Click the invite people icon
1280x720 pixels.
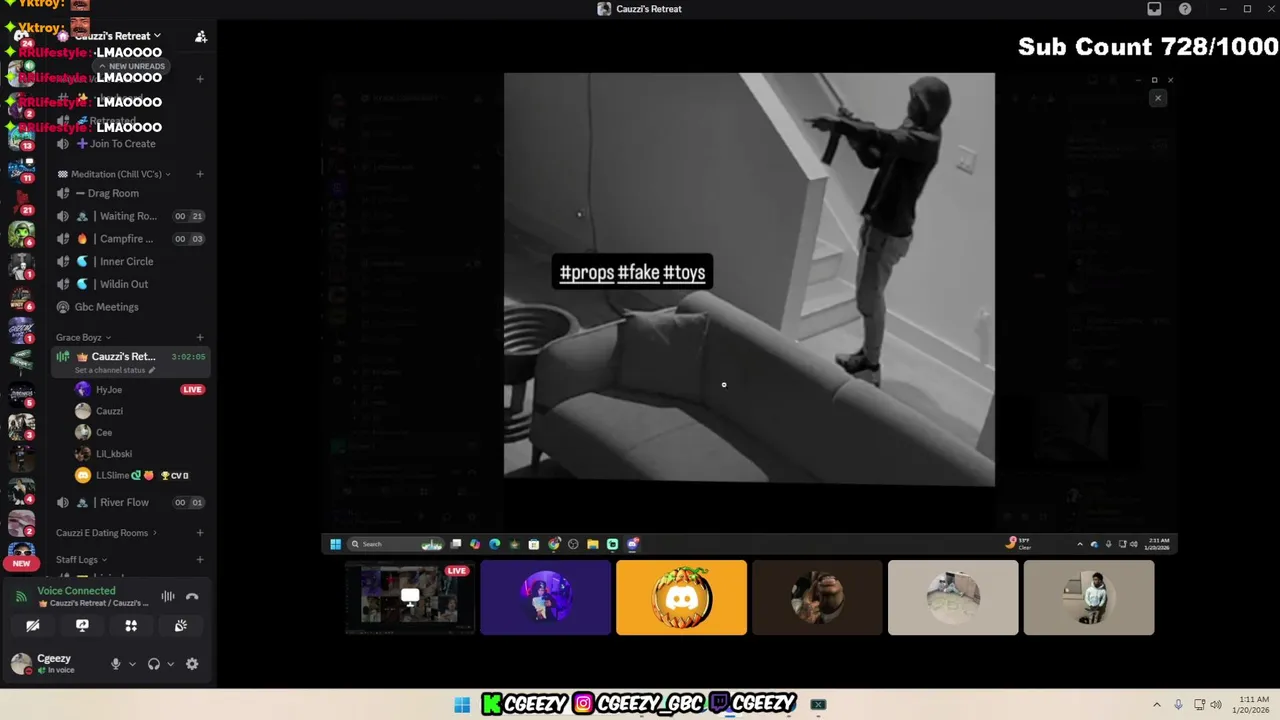pyautogui.click(x=201, y=36)
